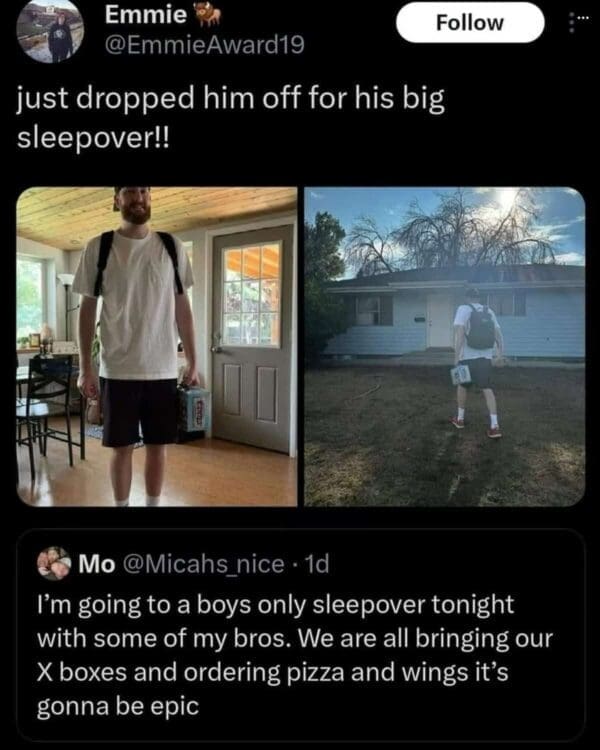The width and height of the screenshot is (600, 750).
Task: Click the door in the left photo
Action: click(x=252, y=339)
